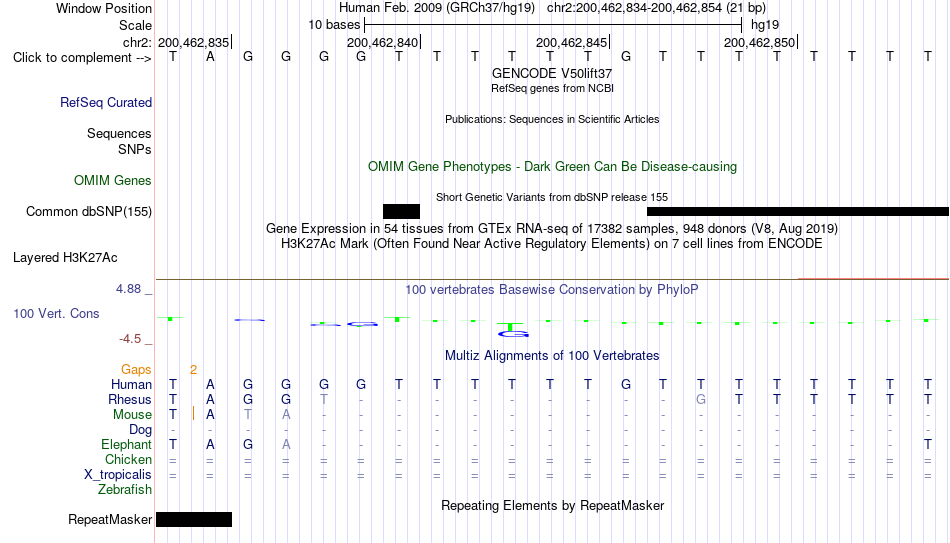Select the 'Scale' track label

[135, 25]
